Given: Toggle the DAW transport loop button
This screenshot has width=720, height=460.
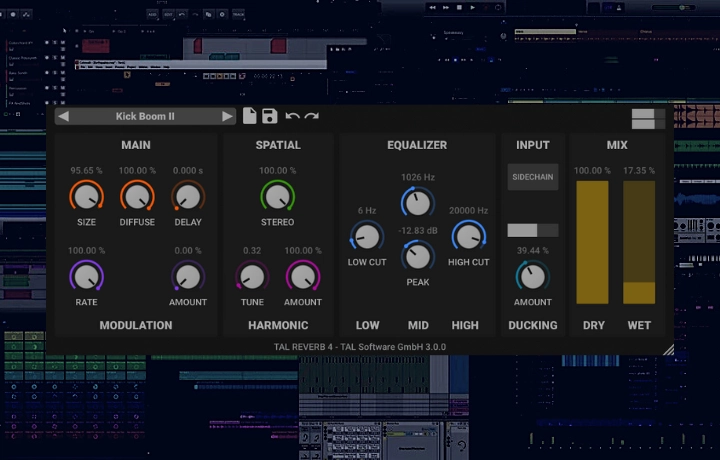Looking at the screenshot, I should coord(498,7).
